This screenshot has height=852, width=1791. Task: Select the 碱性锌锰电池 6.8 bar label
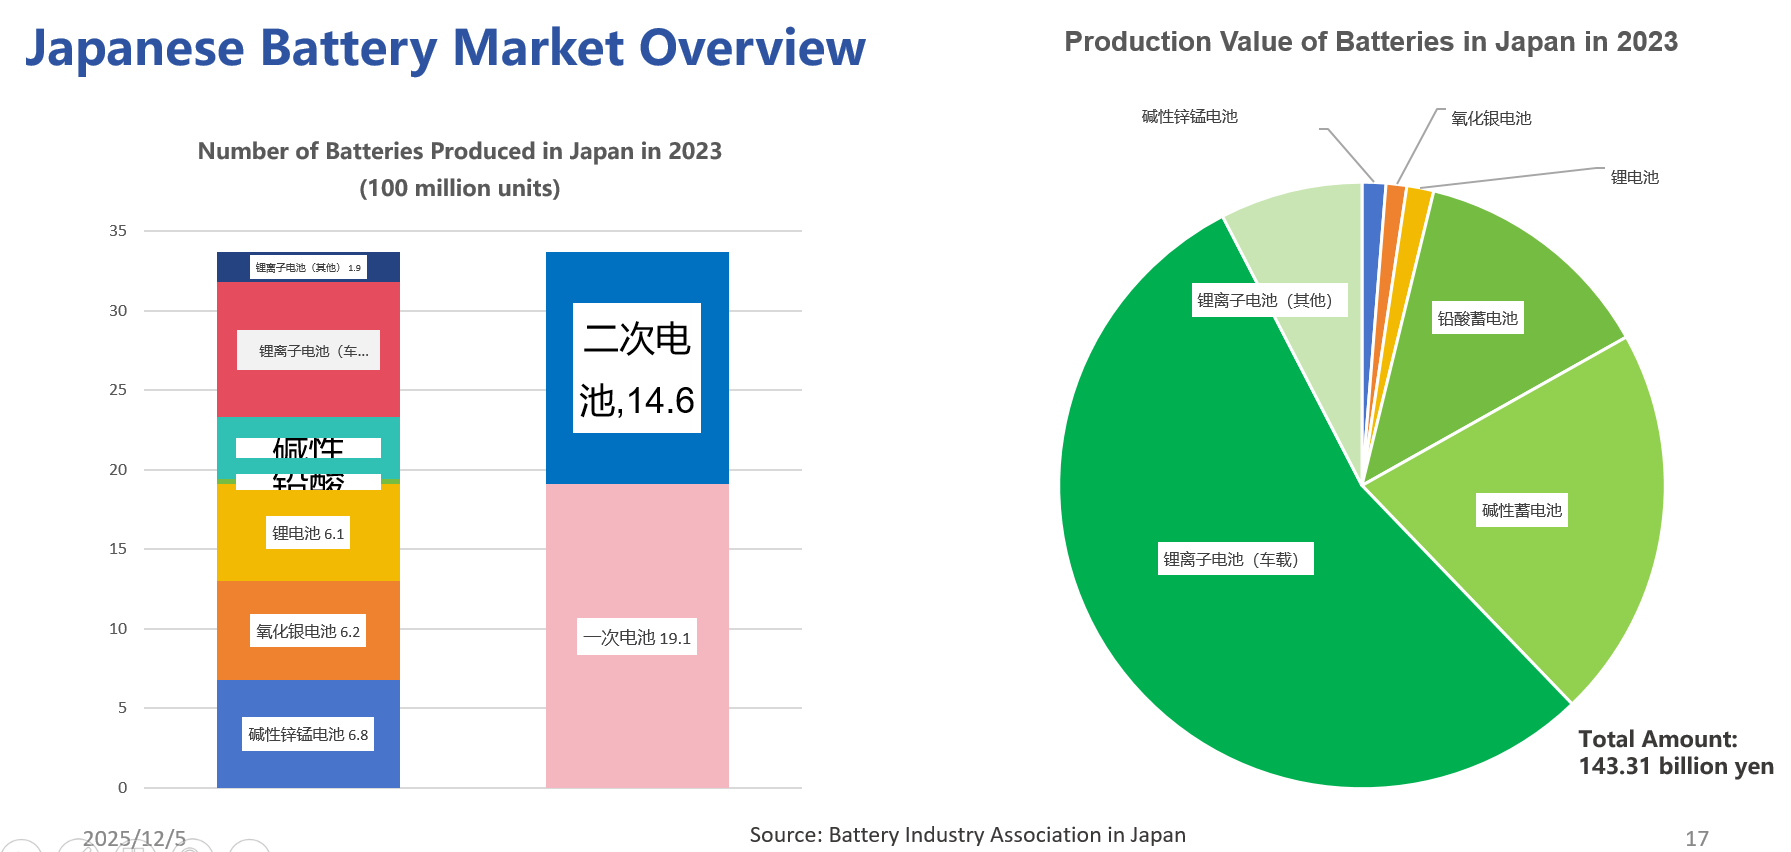point(308,734)
